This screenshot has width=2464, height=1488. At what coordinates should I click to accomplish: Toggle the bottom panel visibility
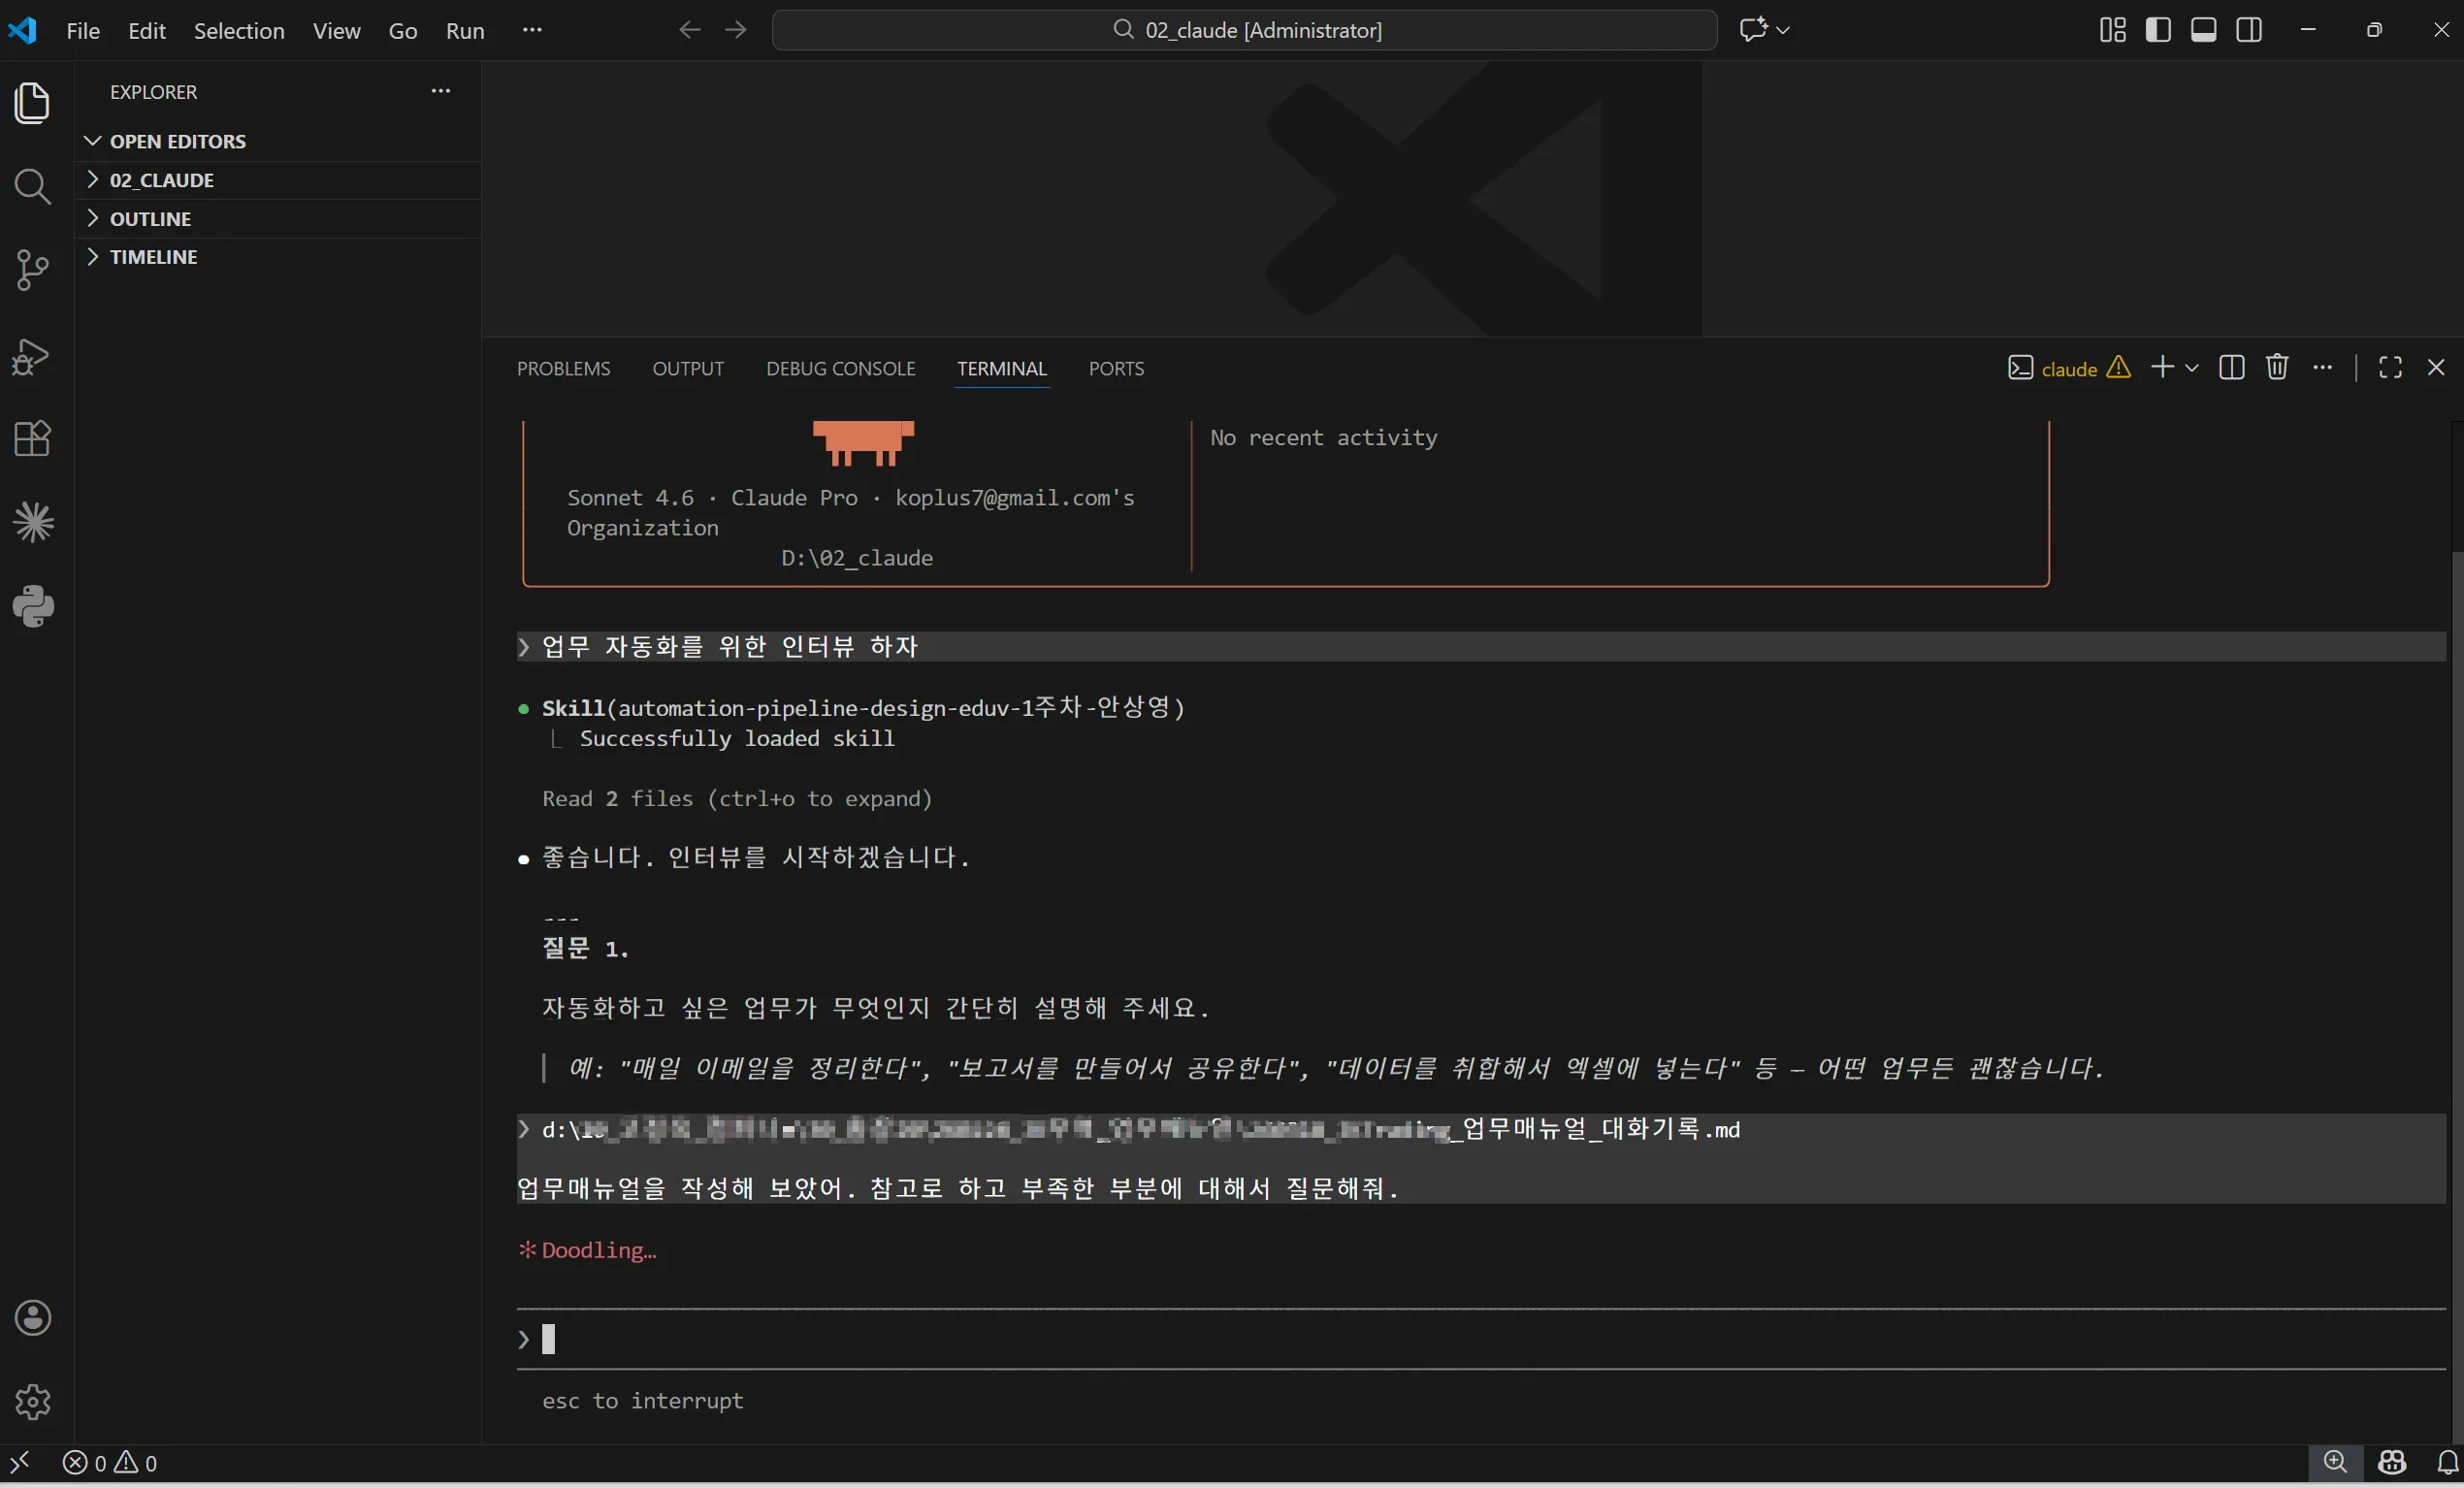[2203, 29]
